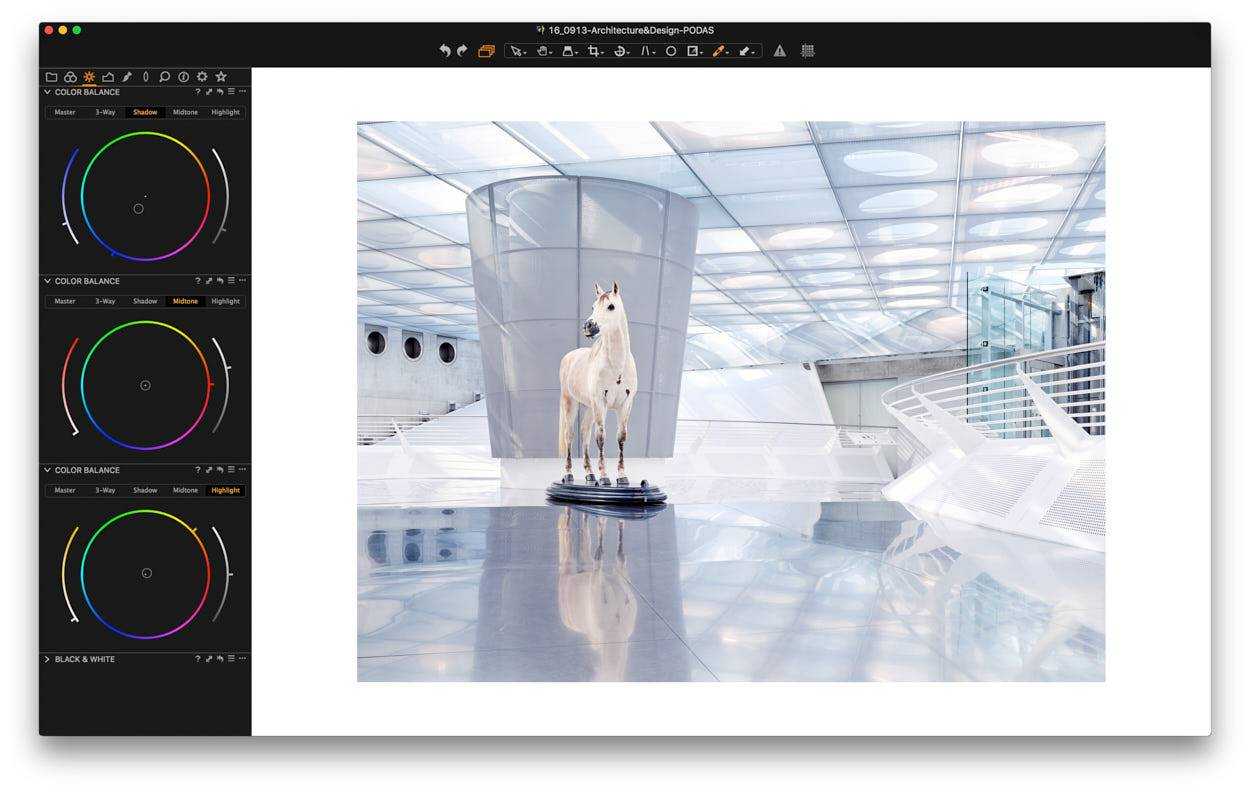Open the Color tool tab with three circles
This screenshot has height=792, width=1250.
click(70, 77)
